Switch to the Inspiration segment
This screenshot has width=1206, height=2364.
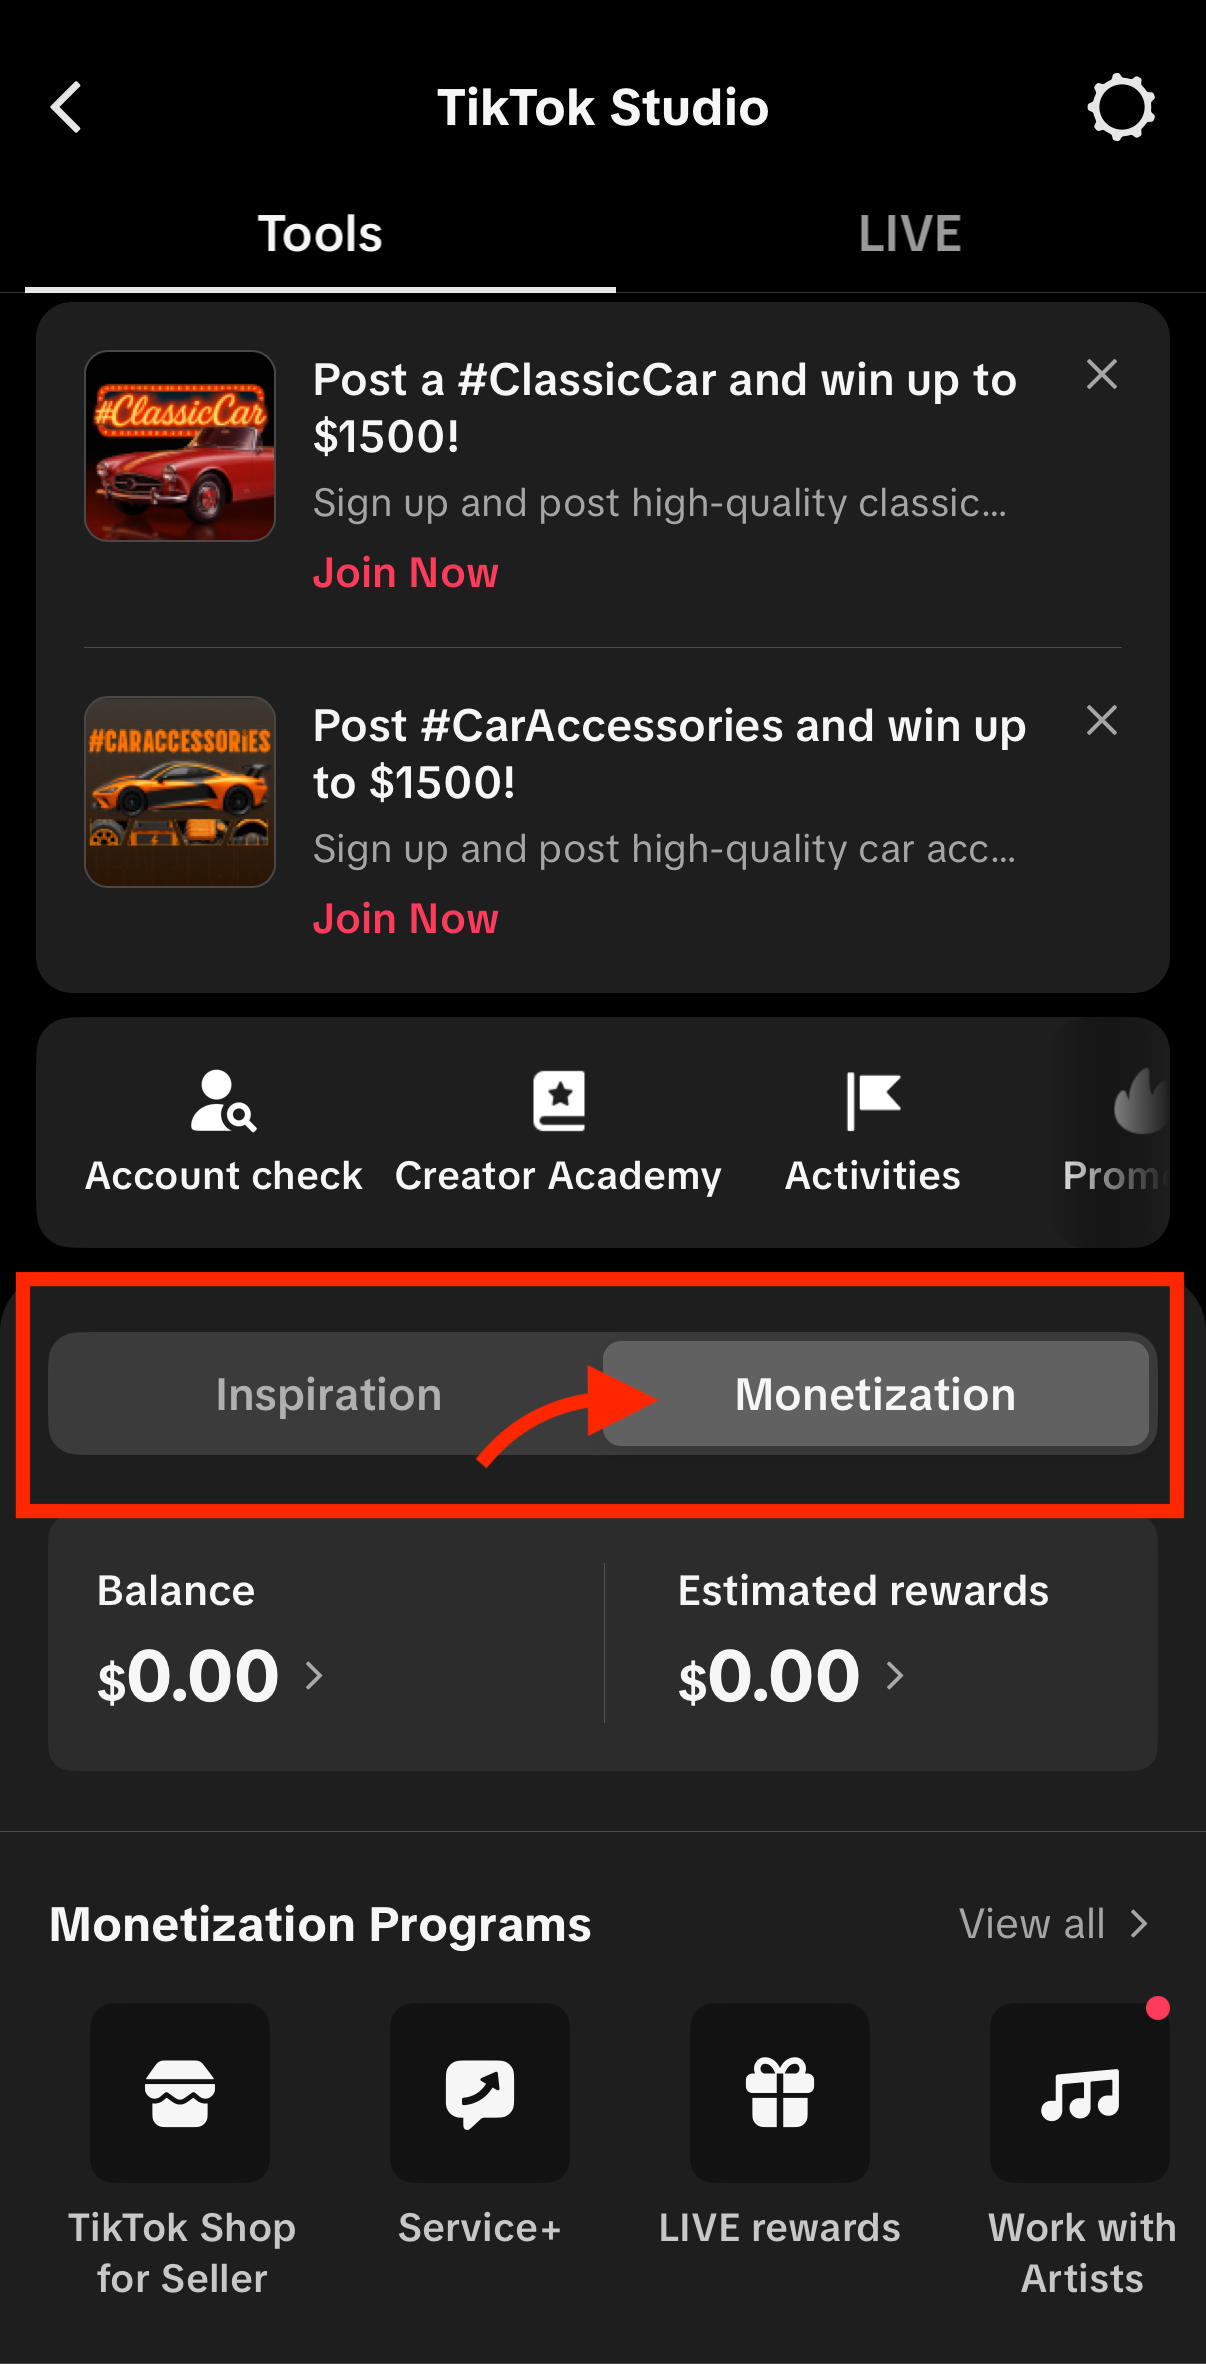[x=328, y=1394]
